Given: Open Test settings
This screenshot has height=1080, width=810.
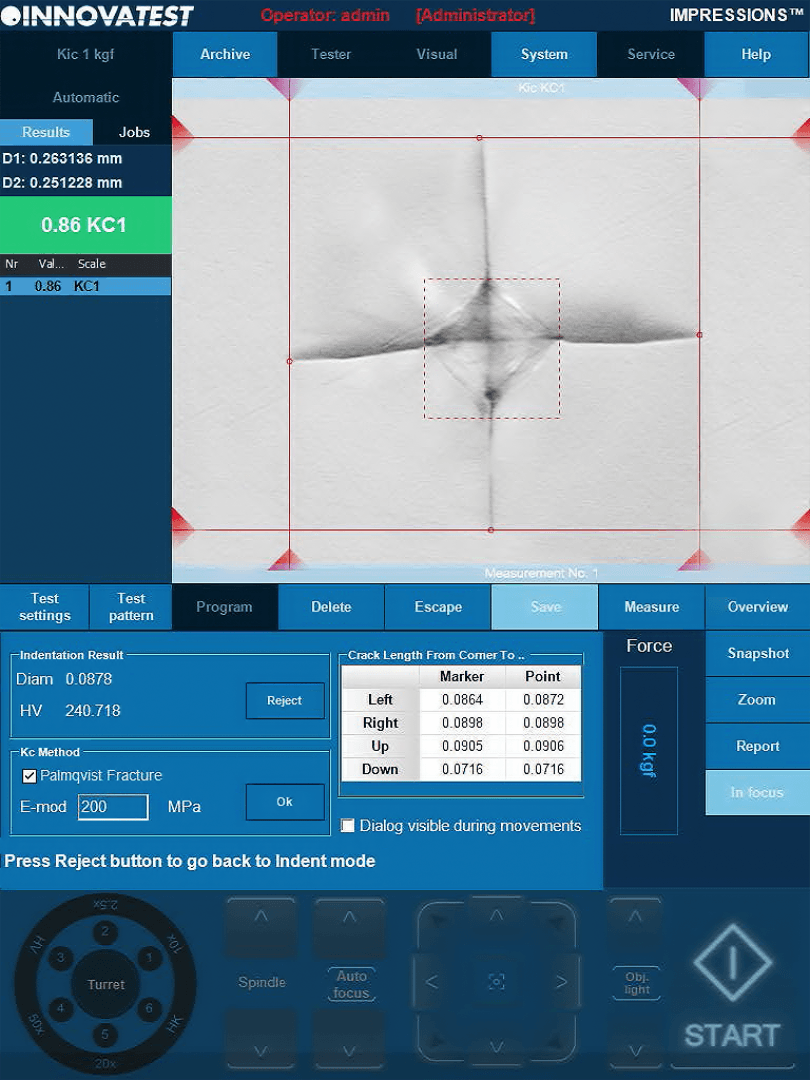Looking at the screenshot, I should [x=44, y=607].
